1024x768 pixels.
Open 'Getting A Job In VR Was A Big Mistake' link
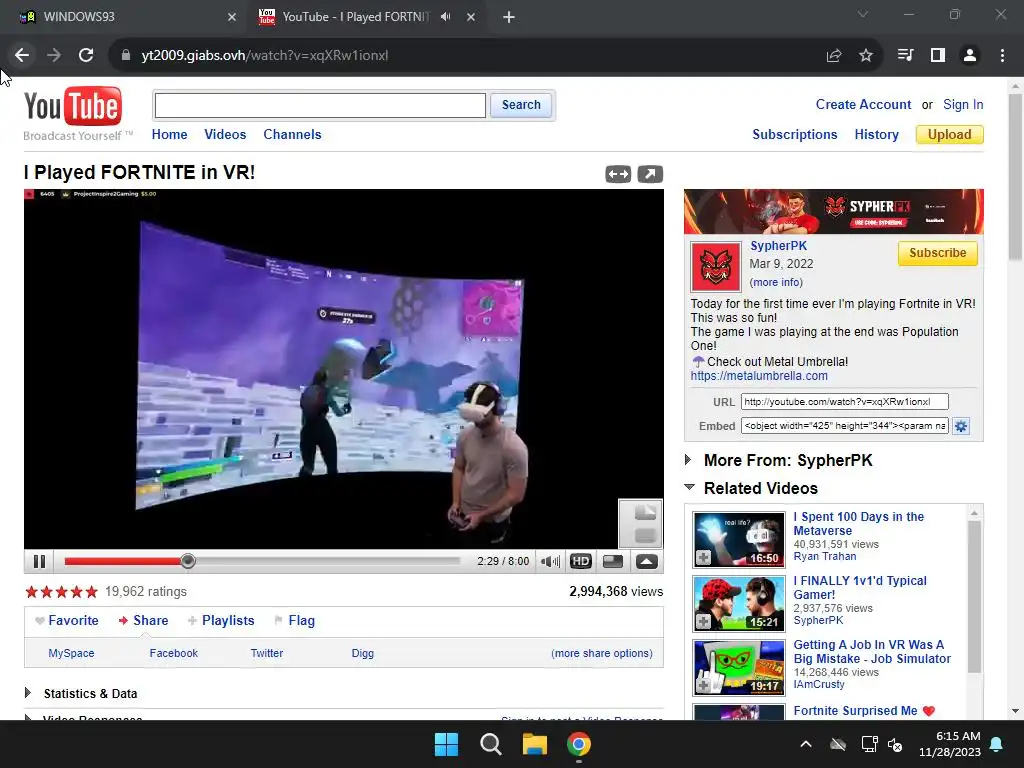pos(872,652)
